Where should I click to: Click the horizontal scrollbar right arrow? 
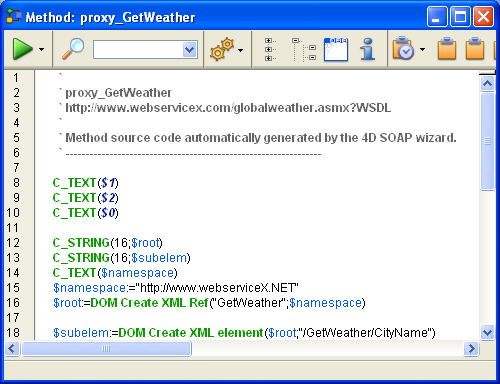(471, 349)
